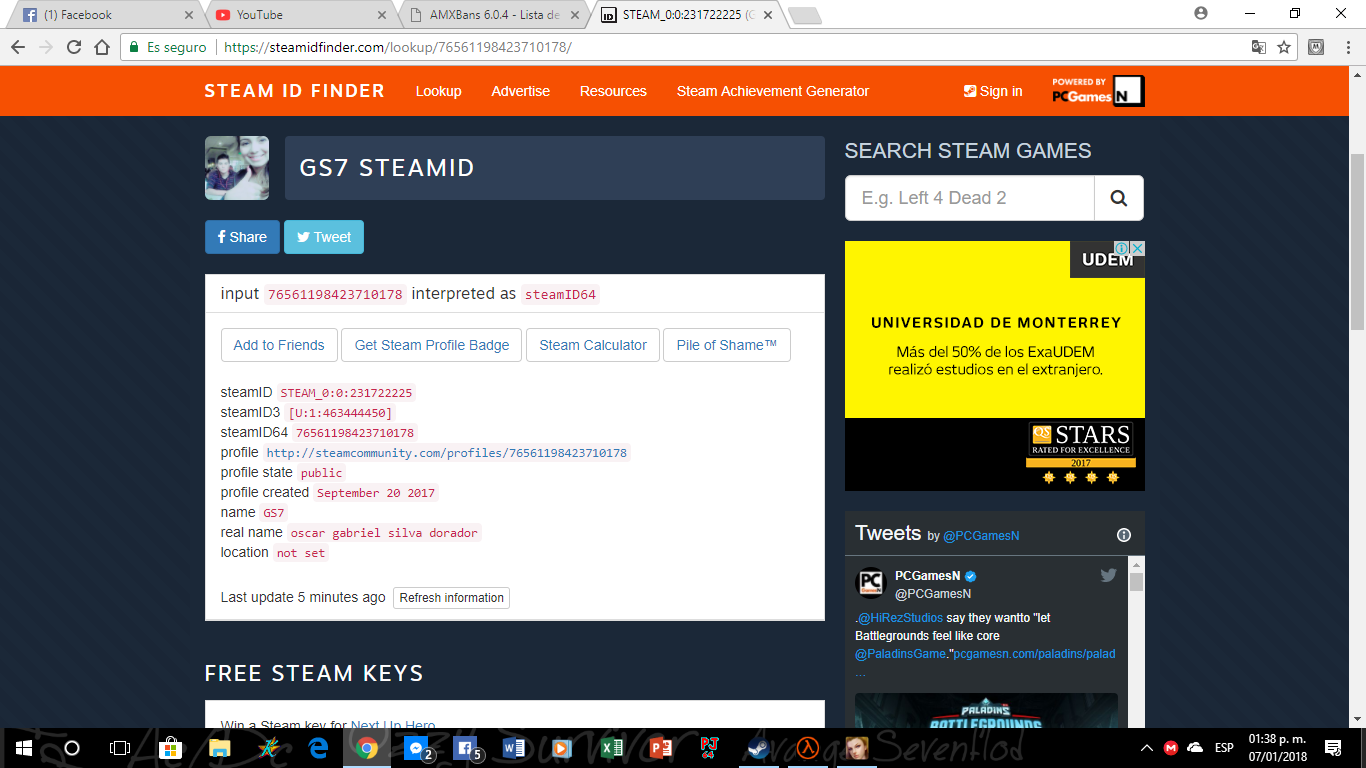
Task: Click the page vertical scrollbar
Action: (x=1357, y=242)
